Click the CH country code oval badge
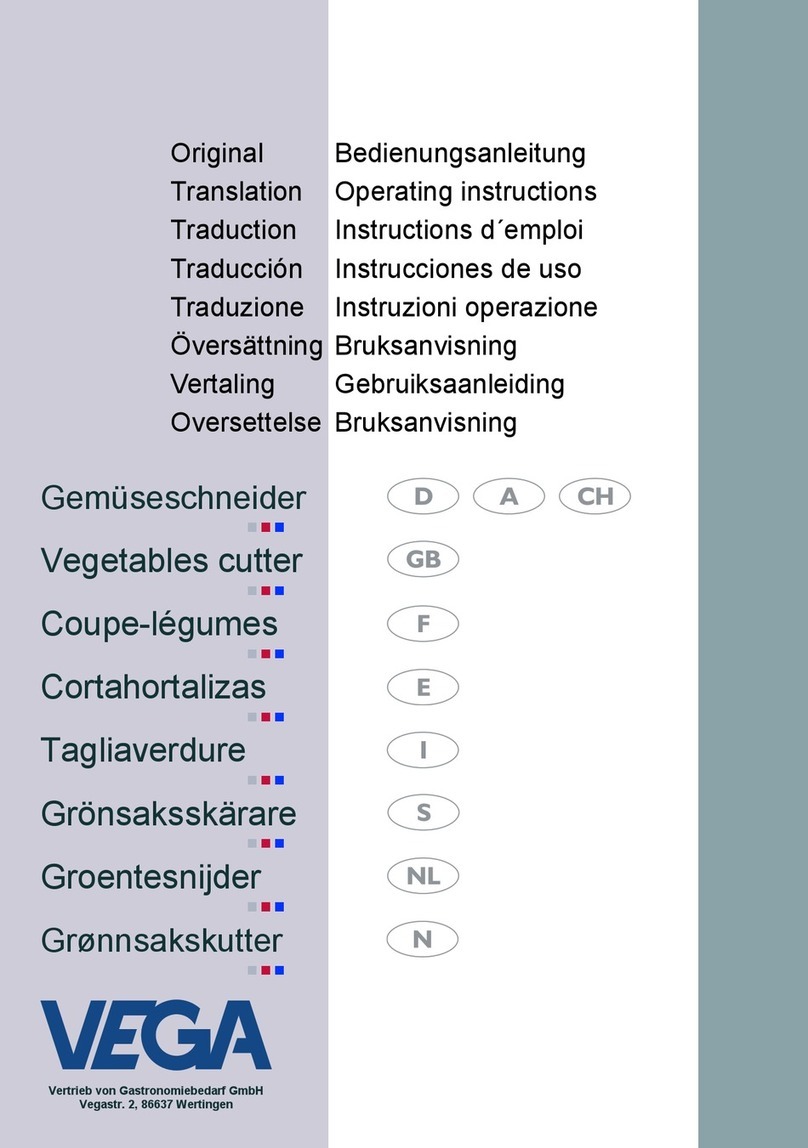 tap(595, 496)
